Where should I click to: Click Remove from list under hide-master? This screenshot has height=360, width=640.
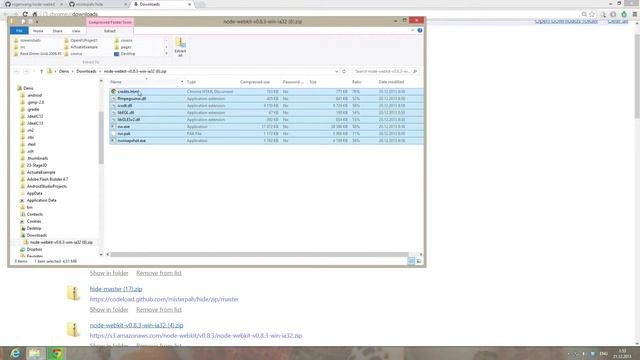[x=159, y=310]
